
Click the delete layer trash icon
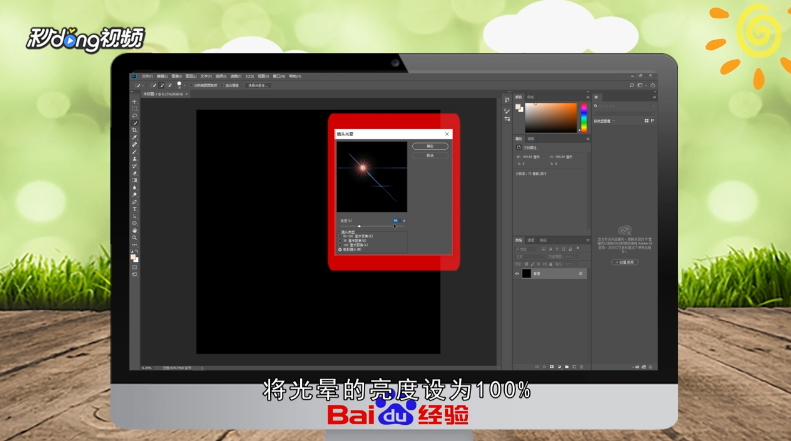[581, 367]
